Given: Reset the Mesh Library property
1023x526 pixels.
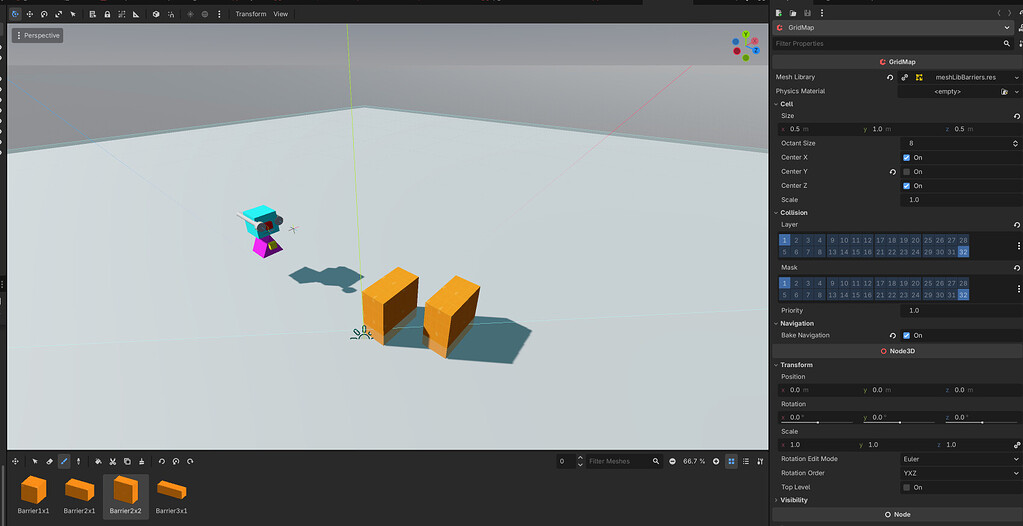Looking at the screenshot, I should click(890, 77).
